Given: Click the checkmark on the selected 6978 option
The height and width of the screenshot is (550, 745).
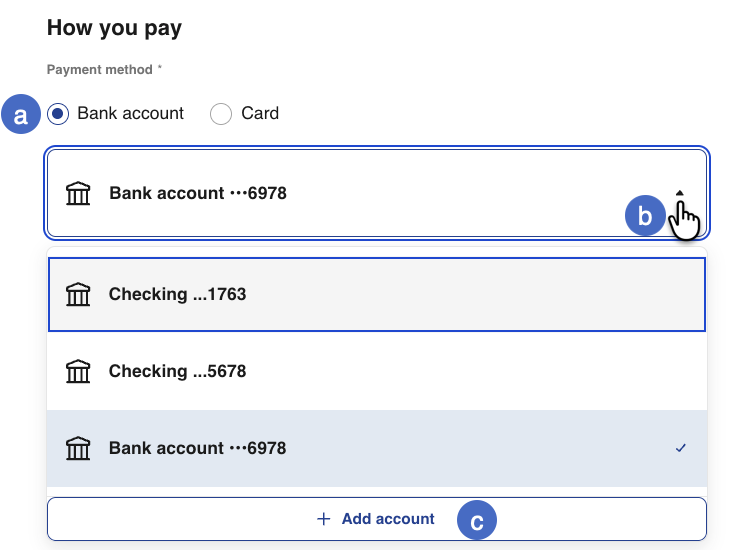Looking at the screenshot, I should tap(681, 448).
